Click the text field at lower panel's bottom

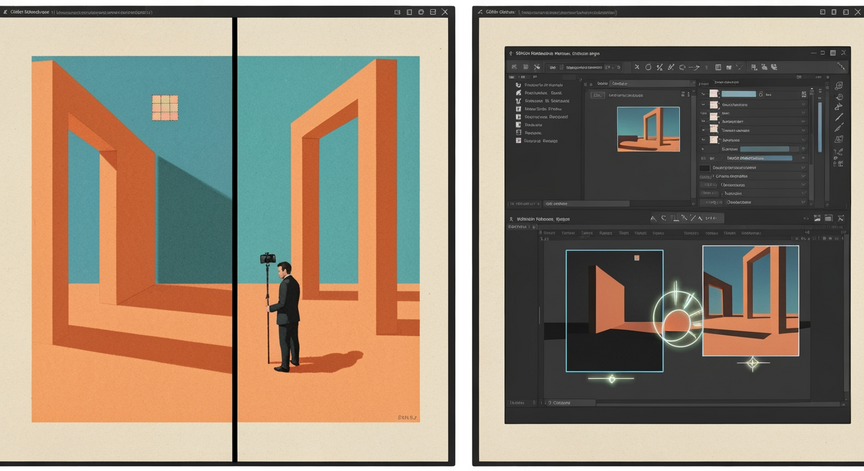(x=570, y=403)
